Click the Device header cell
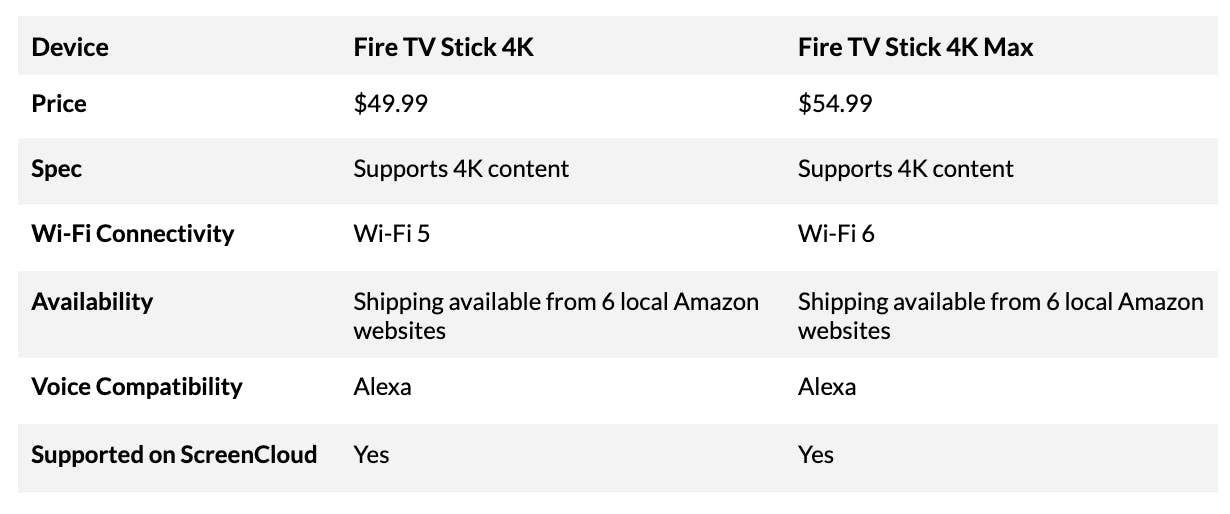This screenshot has width=1230, height=514. [70, 47]
